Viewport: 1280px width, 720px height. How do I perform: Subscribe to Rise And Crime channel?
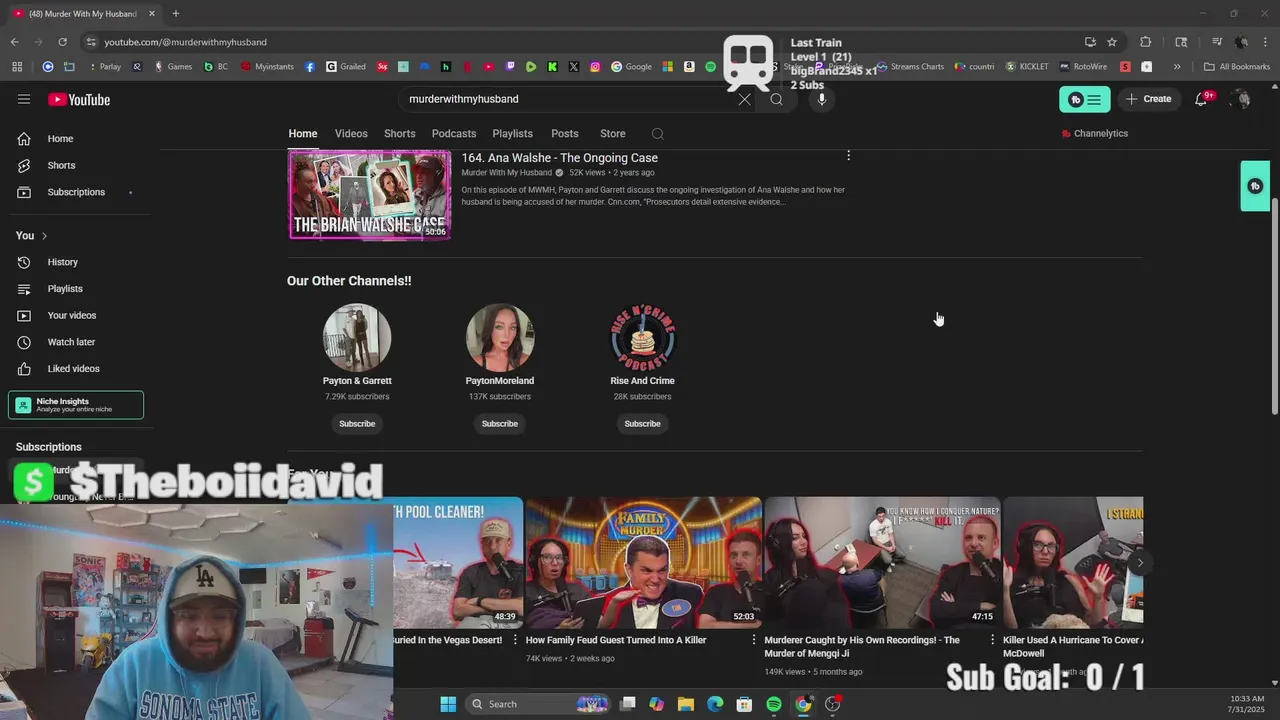tap(642, 424)
